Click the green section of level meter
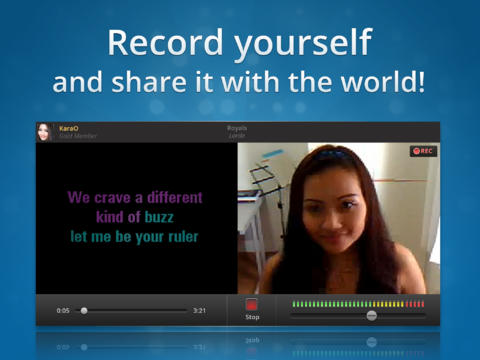This screenshot has height=360, width=480. pyautogui.click(x=332, y=304)
